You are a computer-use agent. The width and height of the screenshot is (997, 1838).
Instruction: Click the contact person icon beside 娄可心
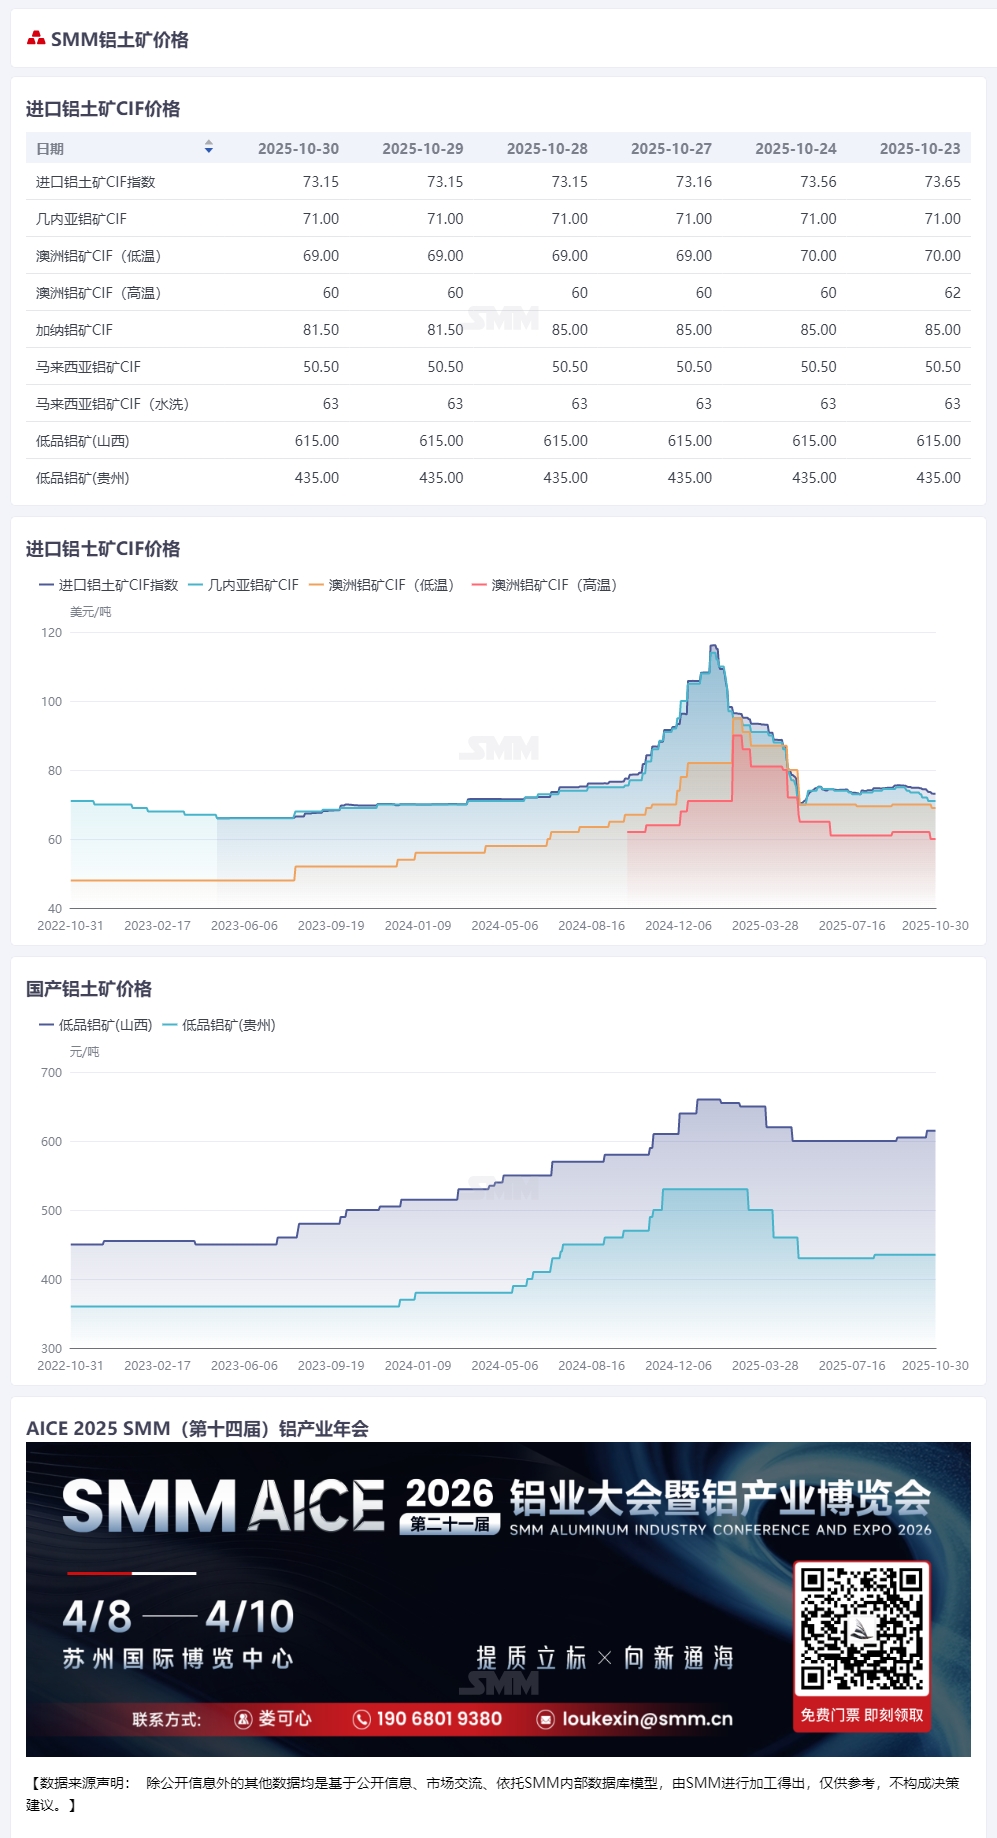click(243, 1719)
